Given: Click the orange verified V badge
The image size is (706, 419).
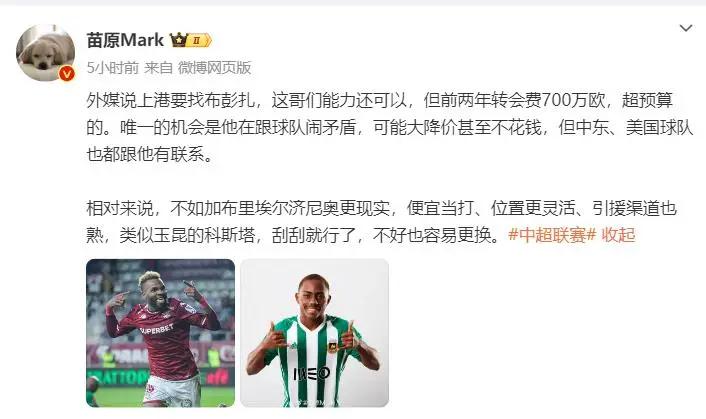Looking at the screenshot, I should [x=67, y=73].
